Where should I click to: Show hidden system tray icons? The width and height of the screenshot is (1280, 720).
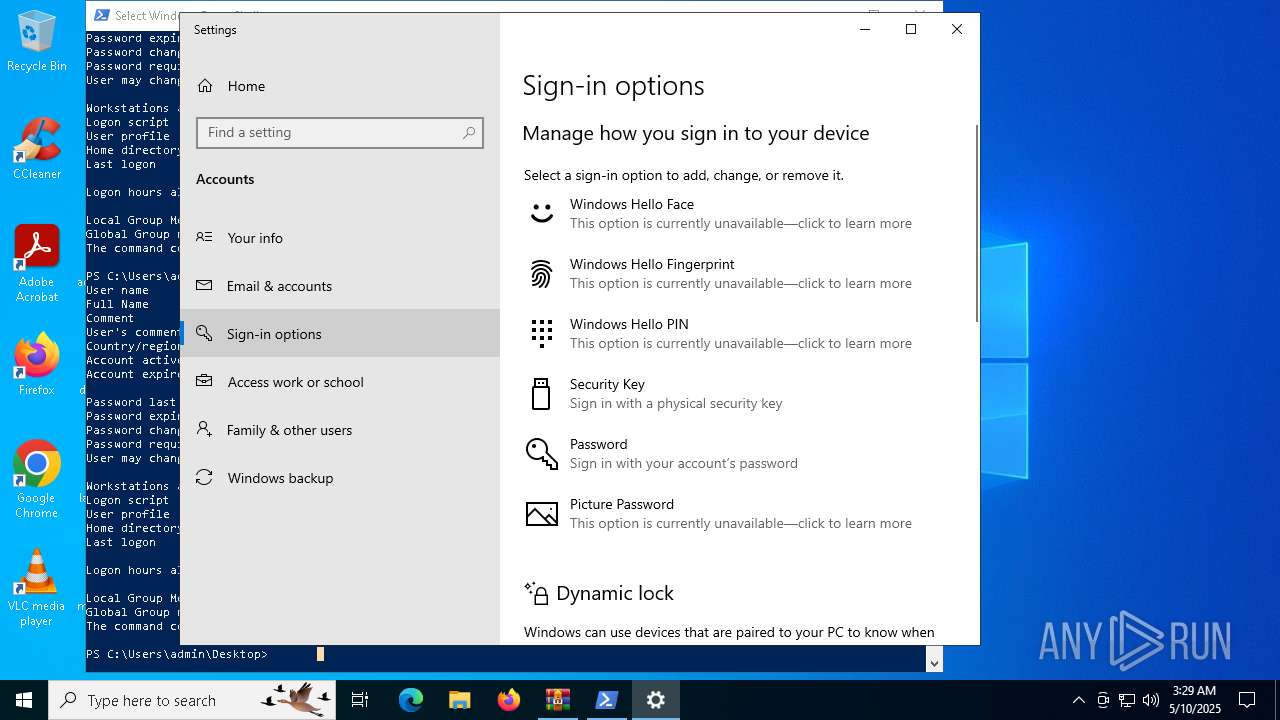tap(1078, 700)
